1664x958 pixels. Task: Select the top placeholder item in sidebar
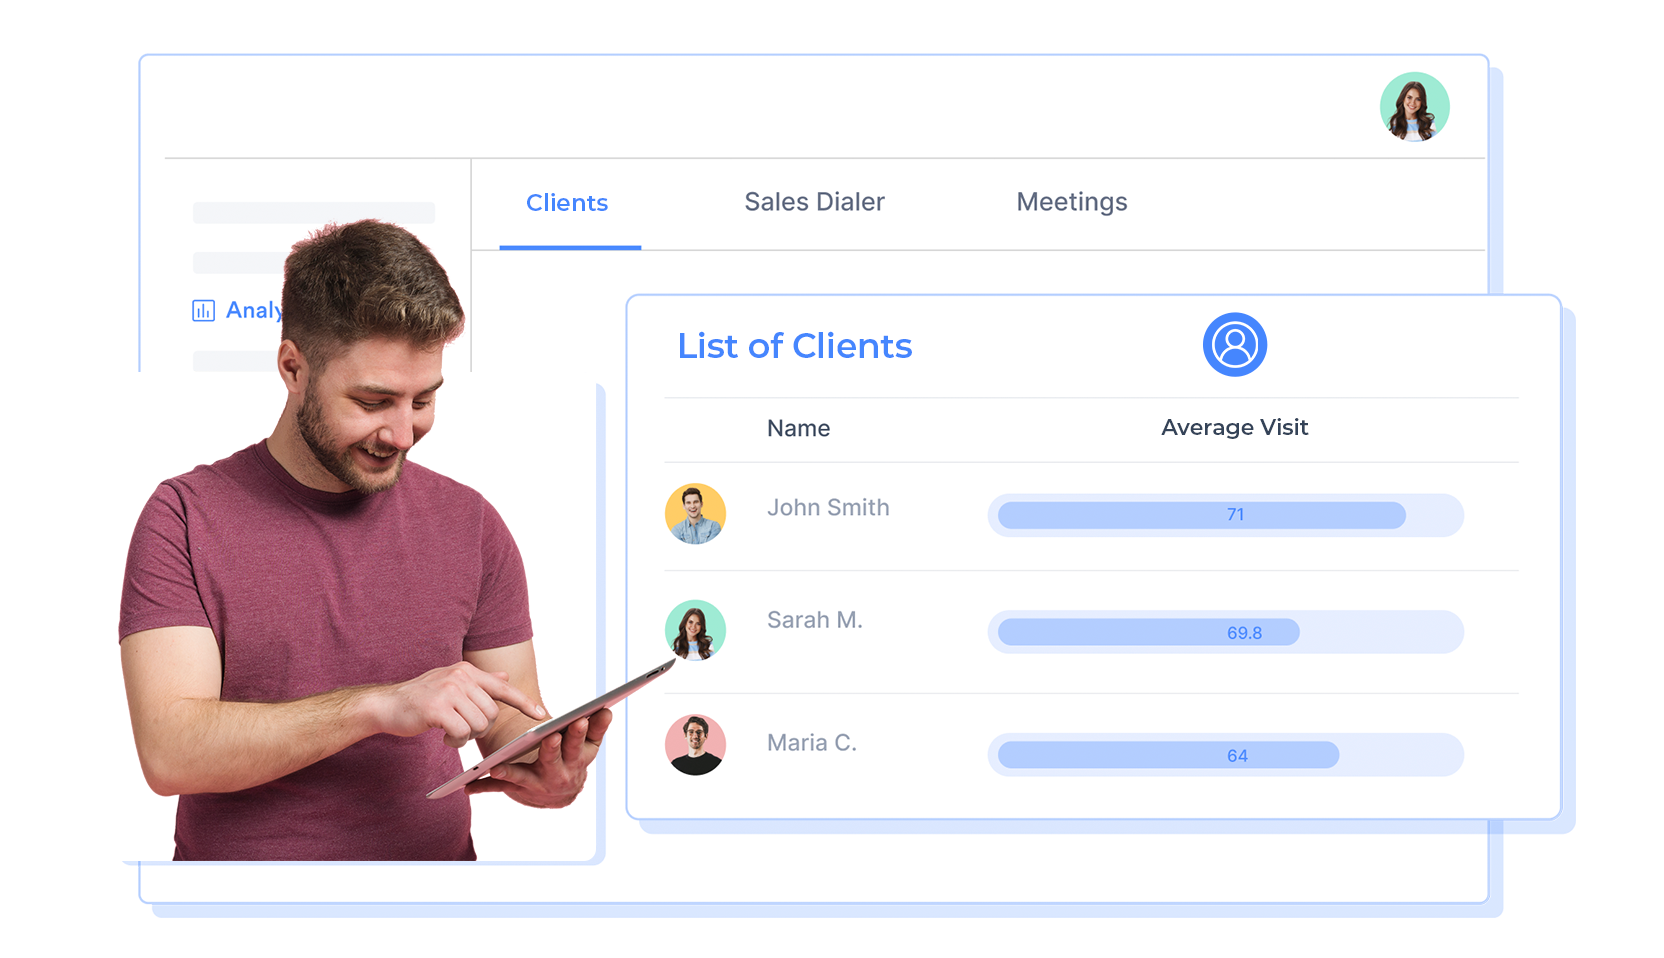pyautogui.click(x=313, y=212)
